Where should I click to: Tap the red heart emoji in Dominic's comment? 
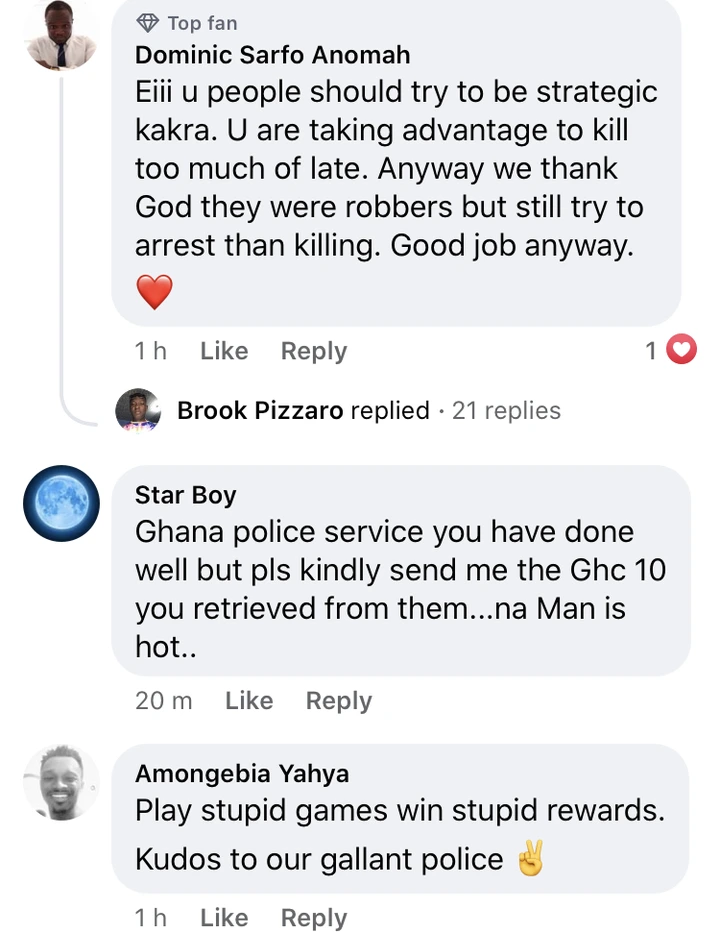(154, 293)
